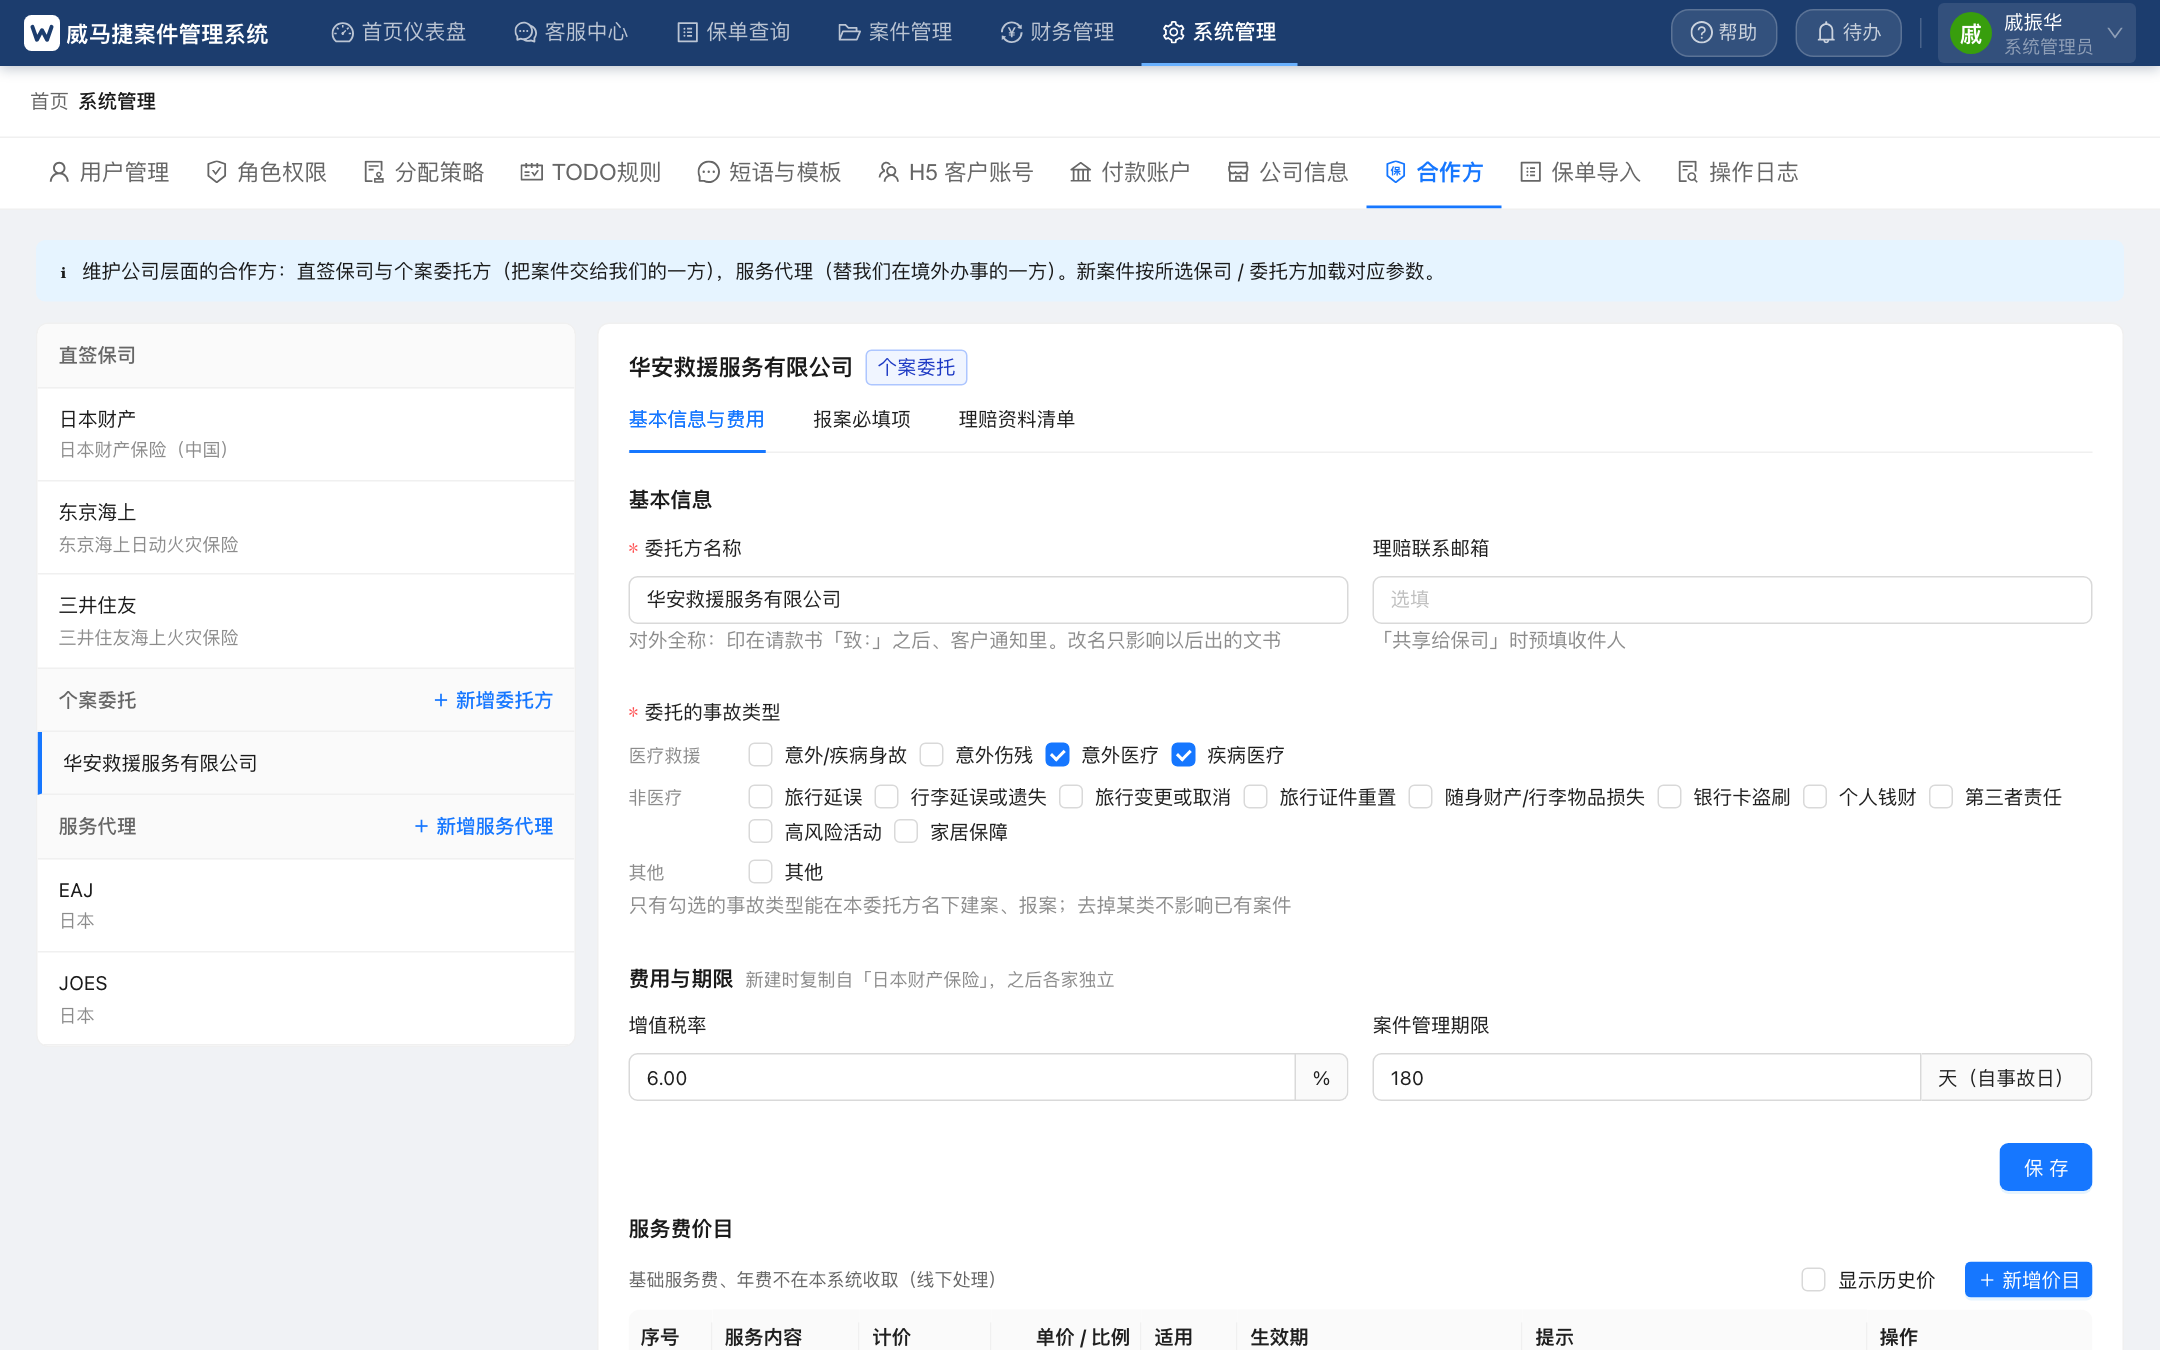Click the 付款账户 bank icon
The image size is (2160, 1350).
click(1080, 172)
